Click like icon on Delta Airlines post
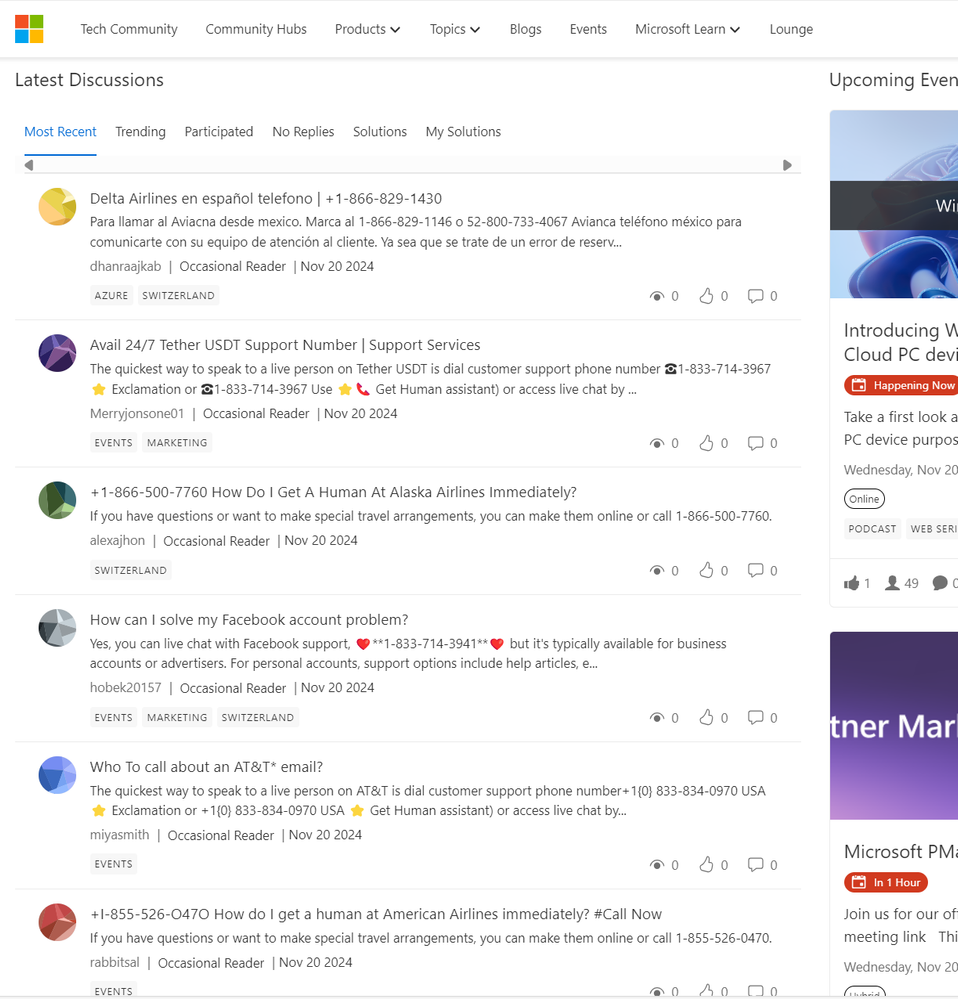 [x=706, y=296]
